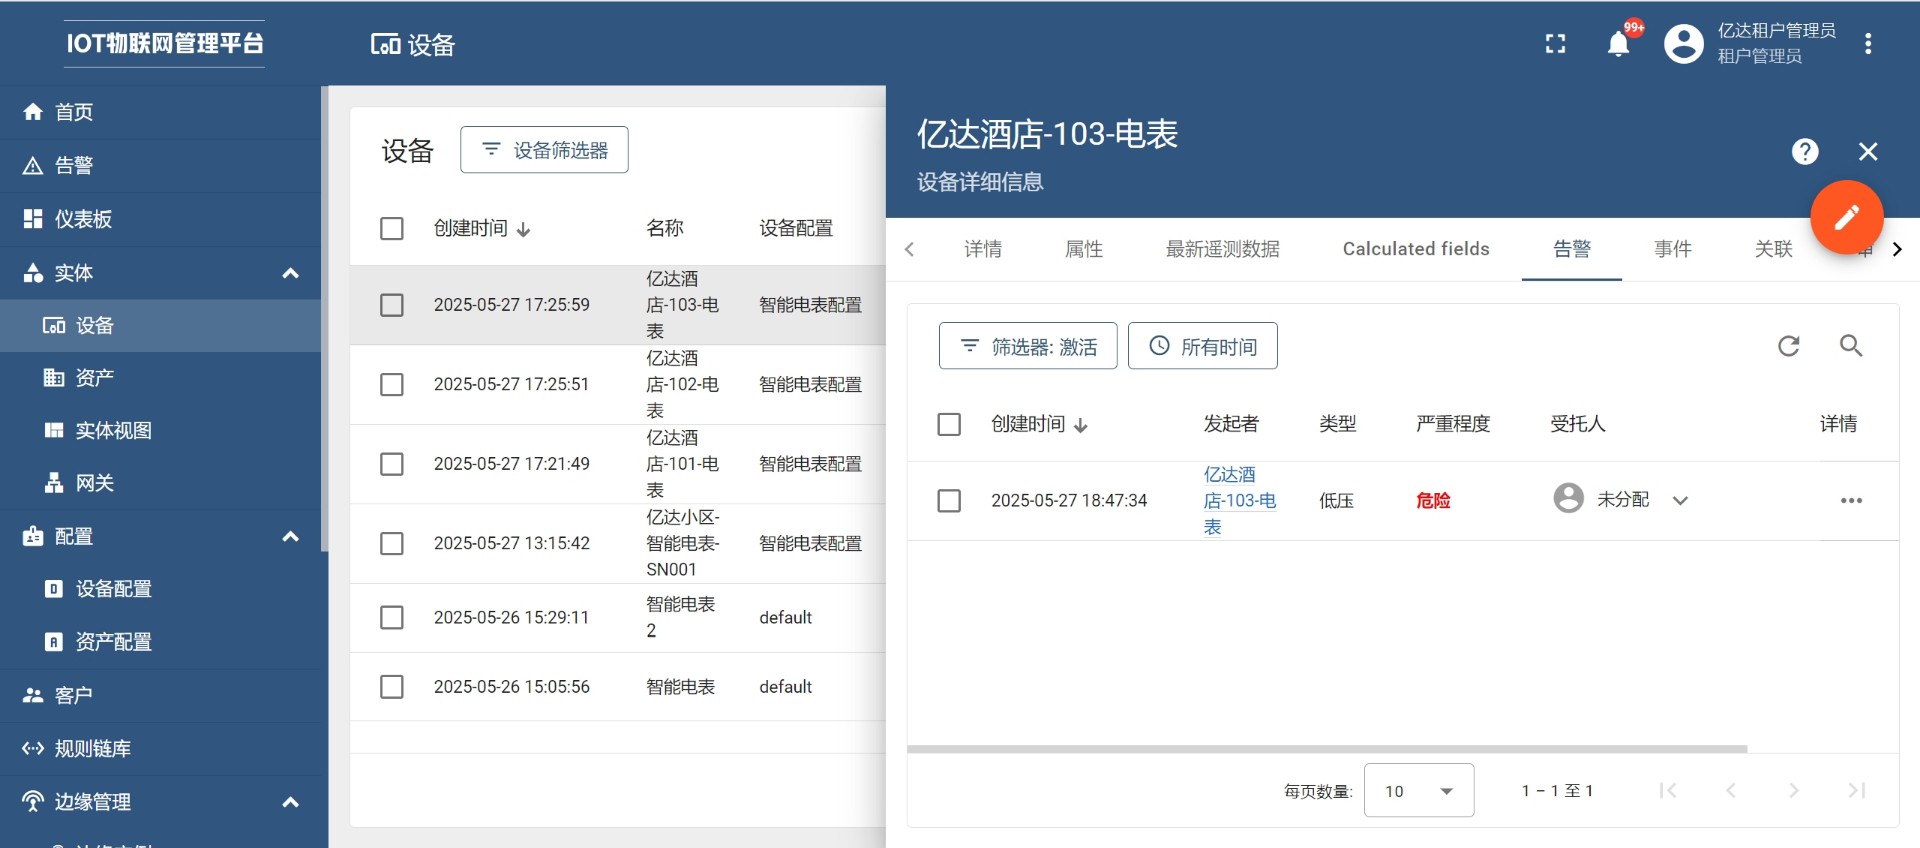
Task: Open the 亿达酒店-103-电表 originator link
Action: point(1238,501)
